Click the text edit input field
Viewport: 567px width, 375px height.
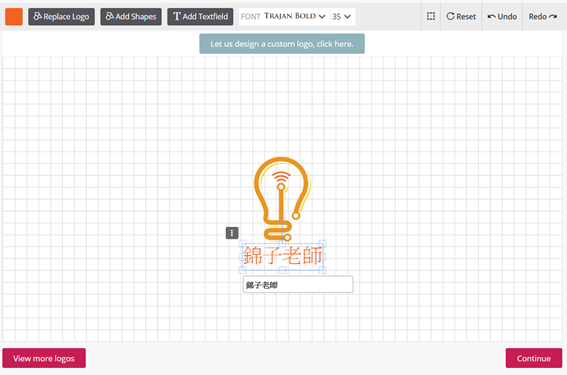[x=298, y=285]
